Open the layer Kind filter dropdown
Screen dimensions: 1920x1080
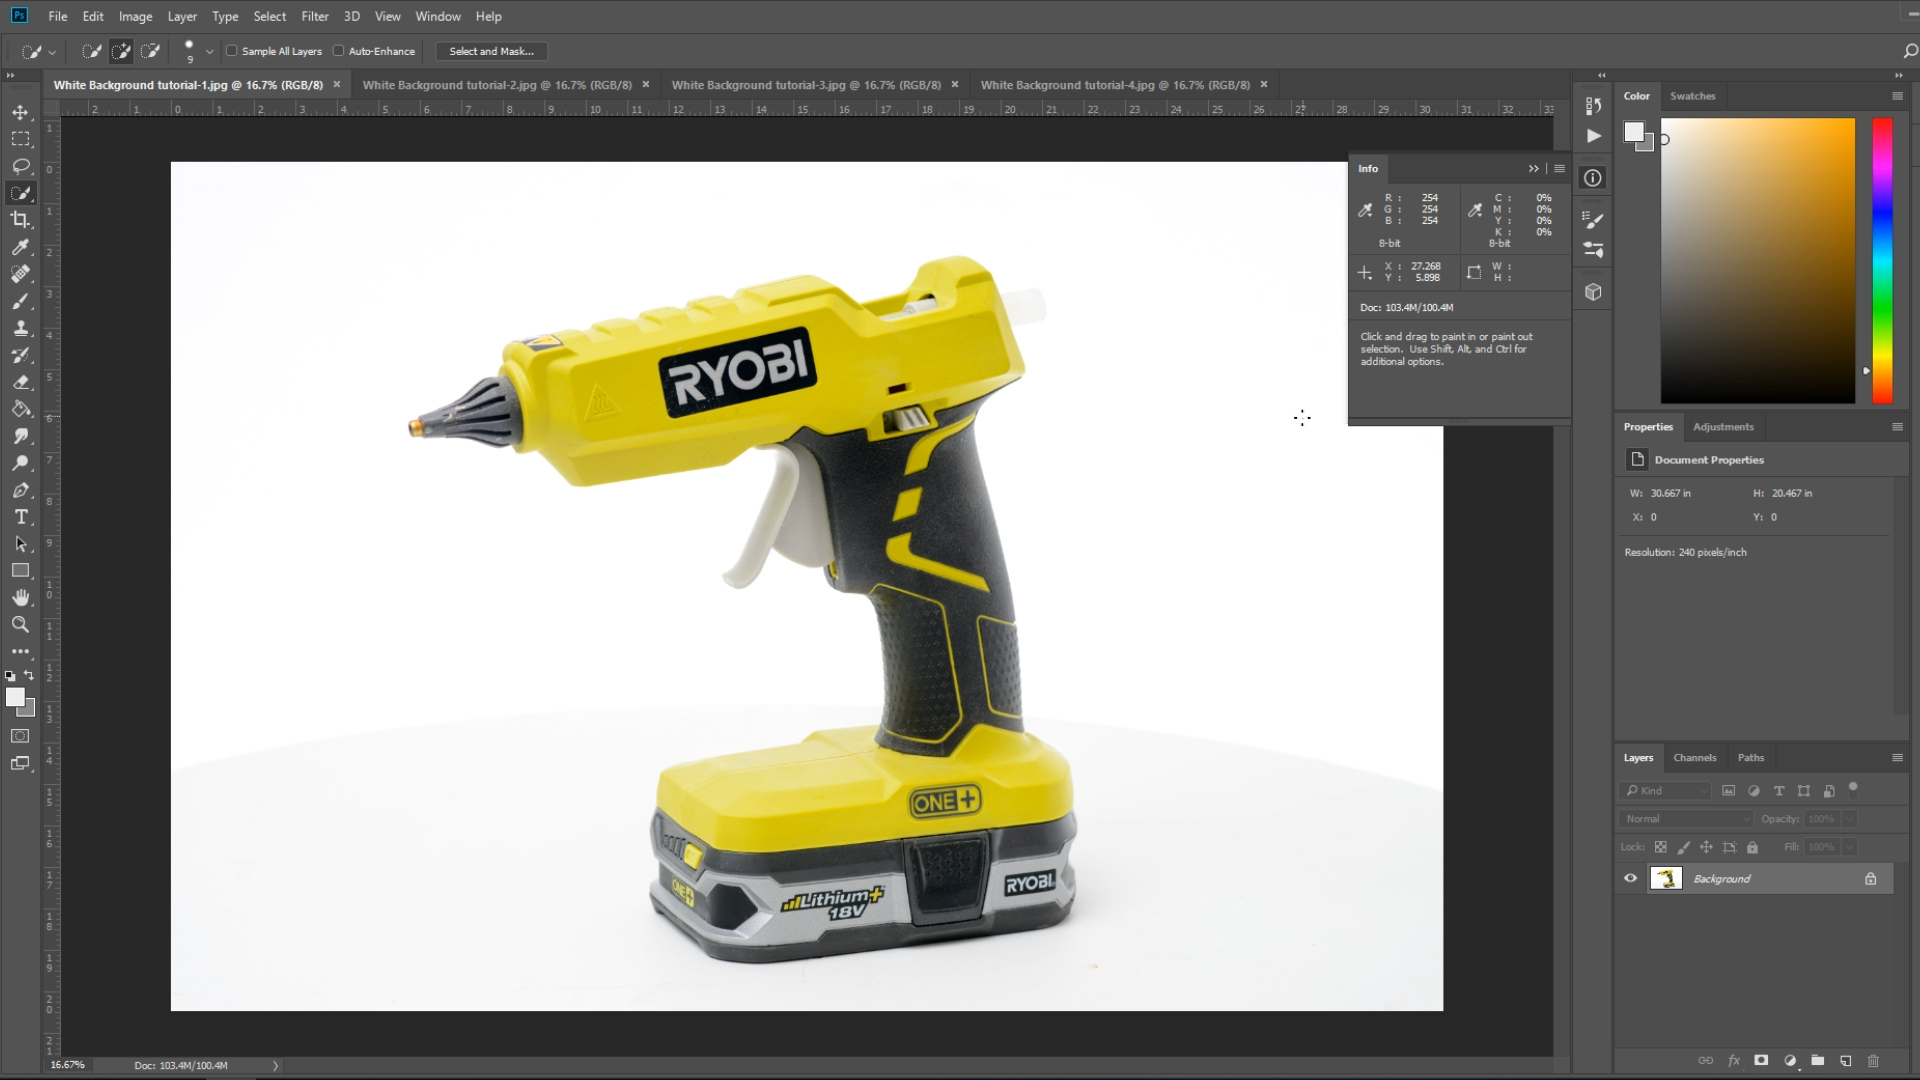1666,791
